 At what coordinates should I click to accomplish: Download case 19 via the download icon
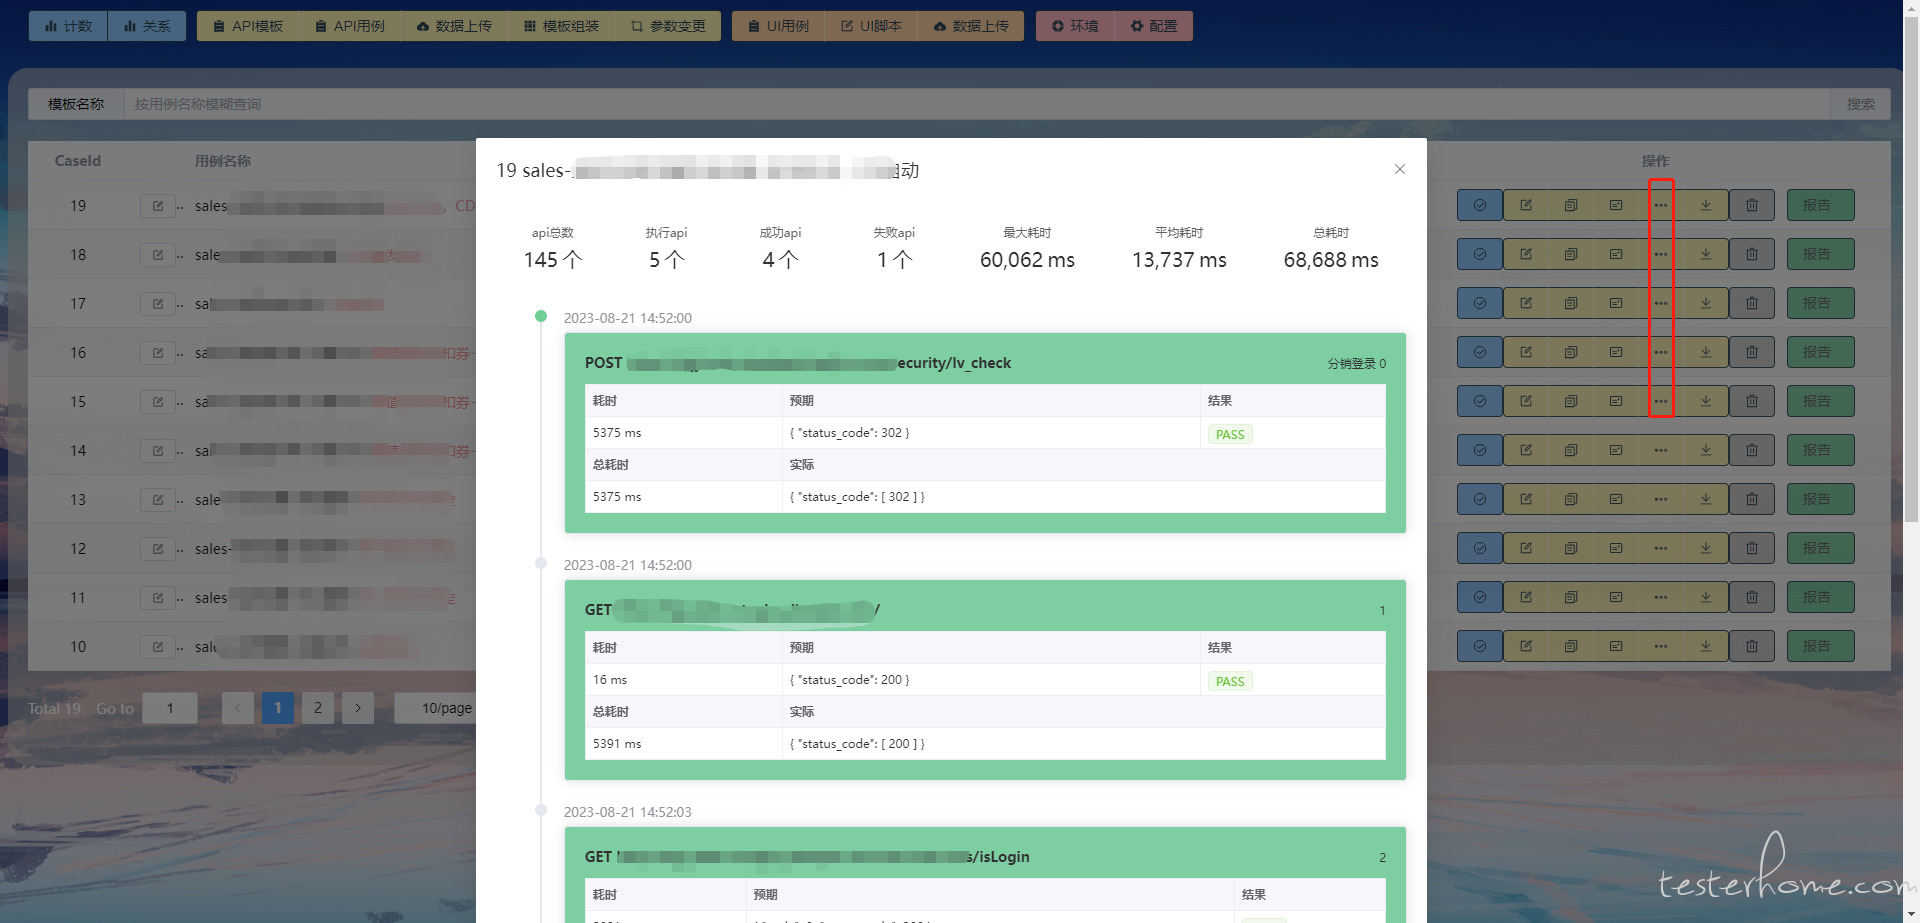coord(1706,205)
